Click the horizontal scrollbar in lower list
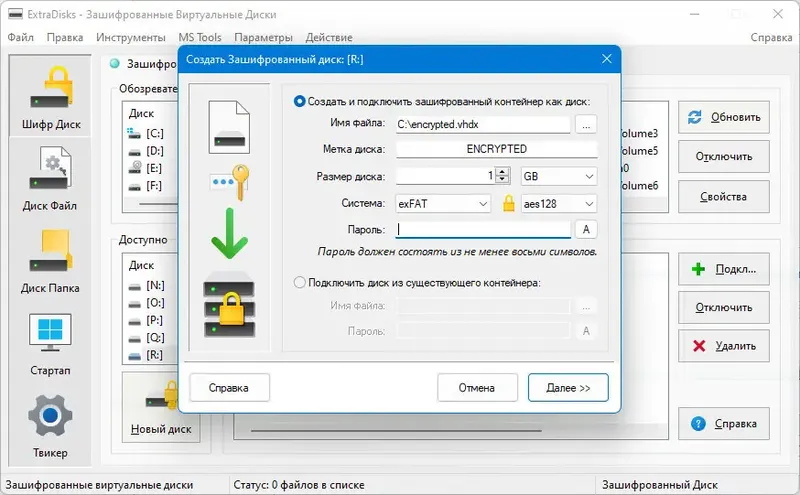This screenshot has height=495, width=800. coord(396,431)
